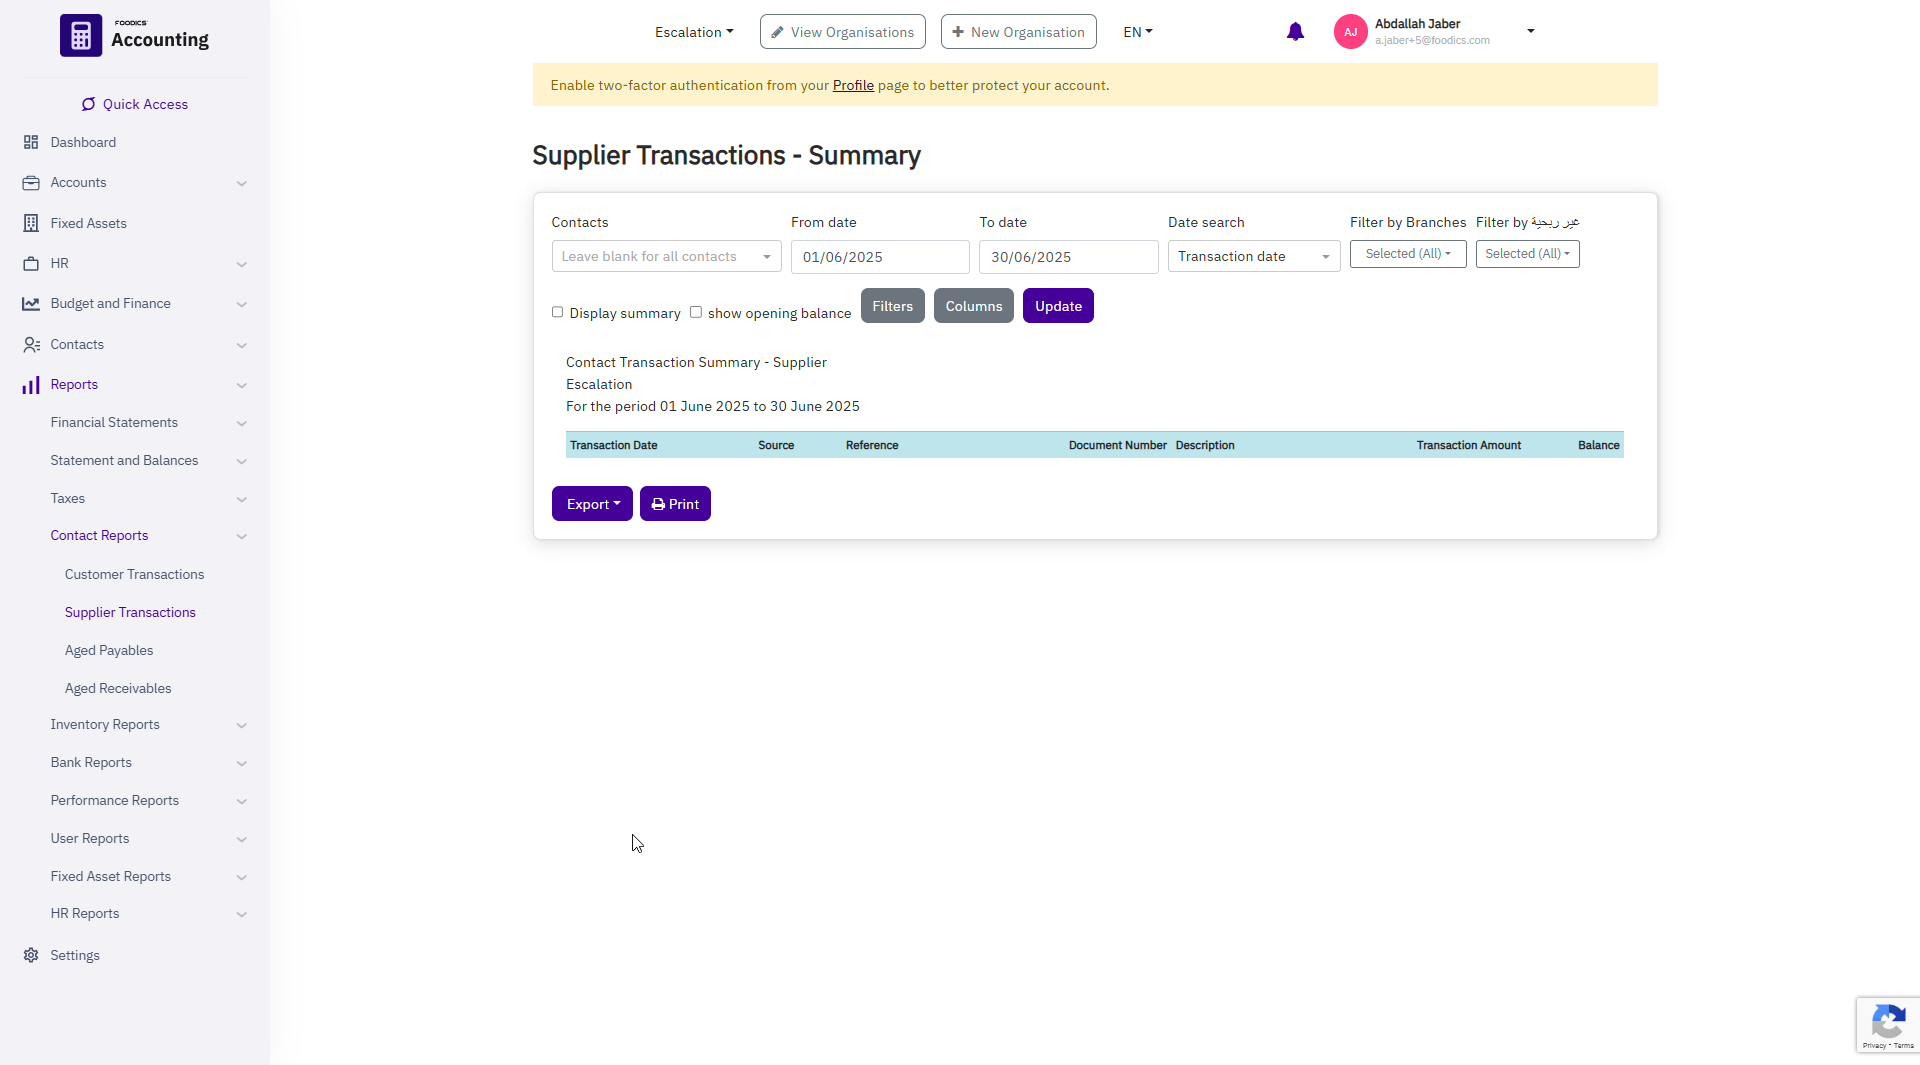The width and height of the screenshot is (1920, 1065).
Task: Open the Export dropdown button
Action: (x=592, y=504)
